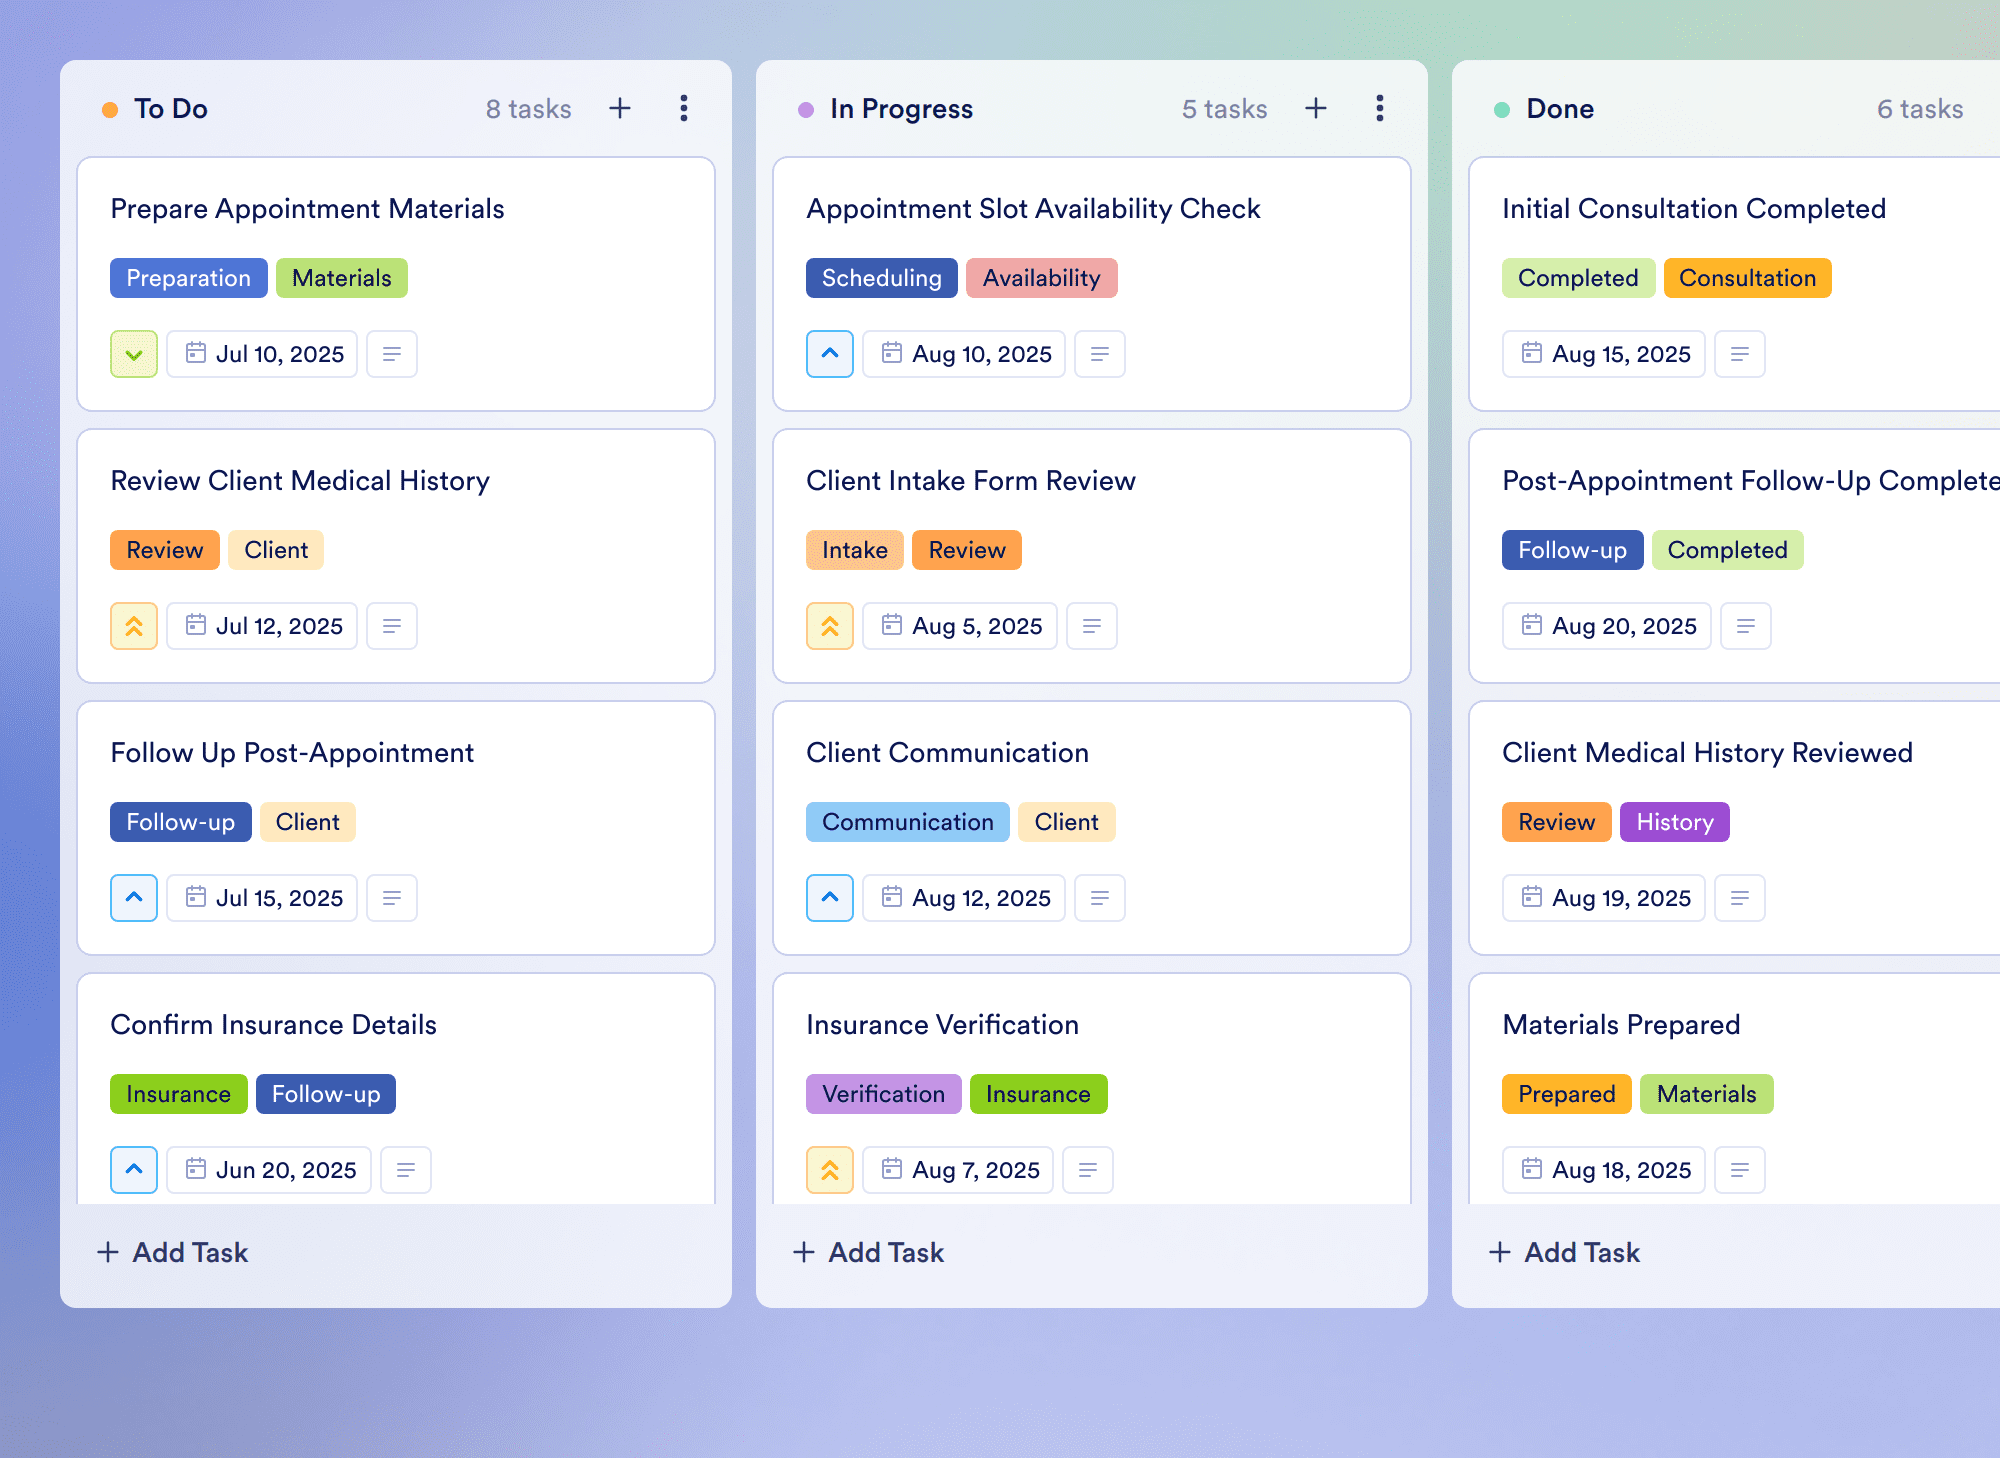This screenshot has width=2000, height=1458.
Task: Open description icon on Review Client Medical History
Action: [x=392, y=626]
